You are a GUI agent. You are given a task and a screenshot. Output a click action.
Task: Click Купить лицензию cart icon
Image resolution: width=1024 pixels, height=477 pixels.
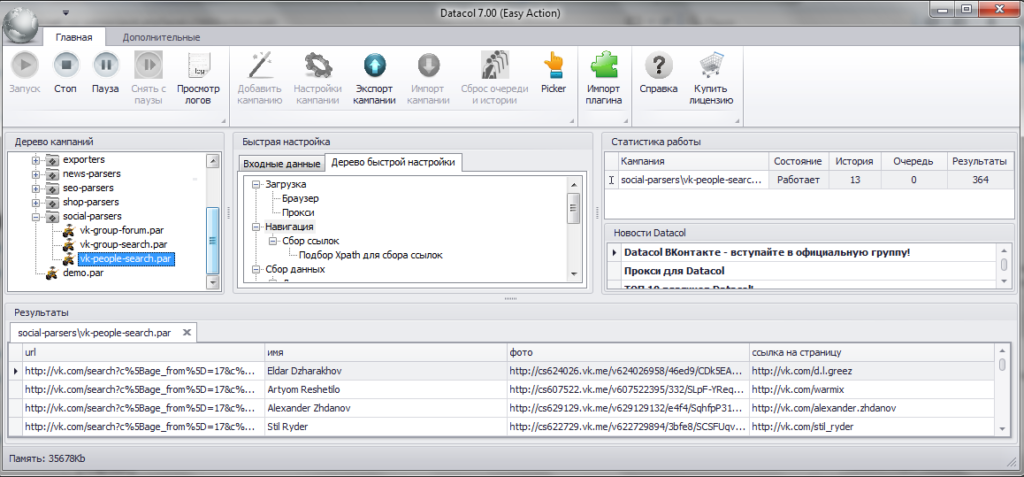pyautogui.click(x=712, y=65)
